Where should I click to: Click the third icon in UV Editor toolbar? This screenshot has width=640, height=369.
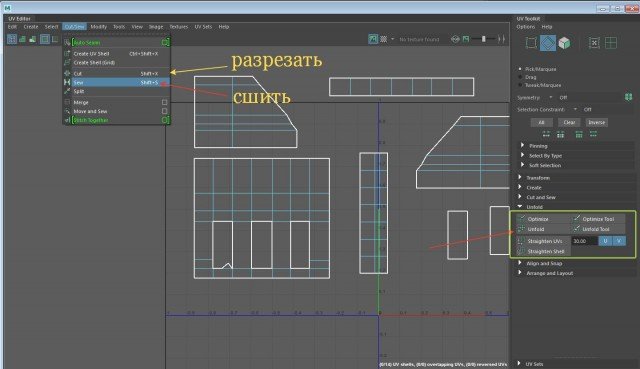coord(33,39)
